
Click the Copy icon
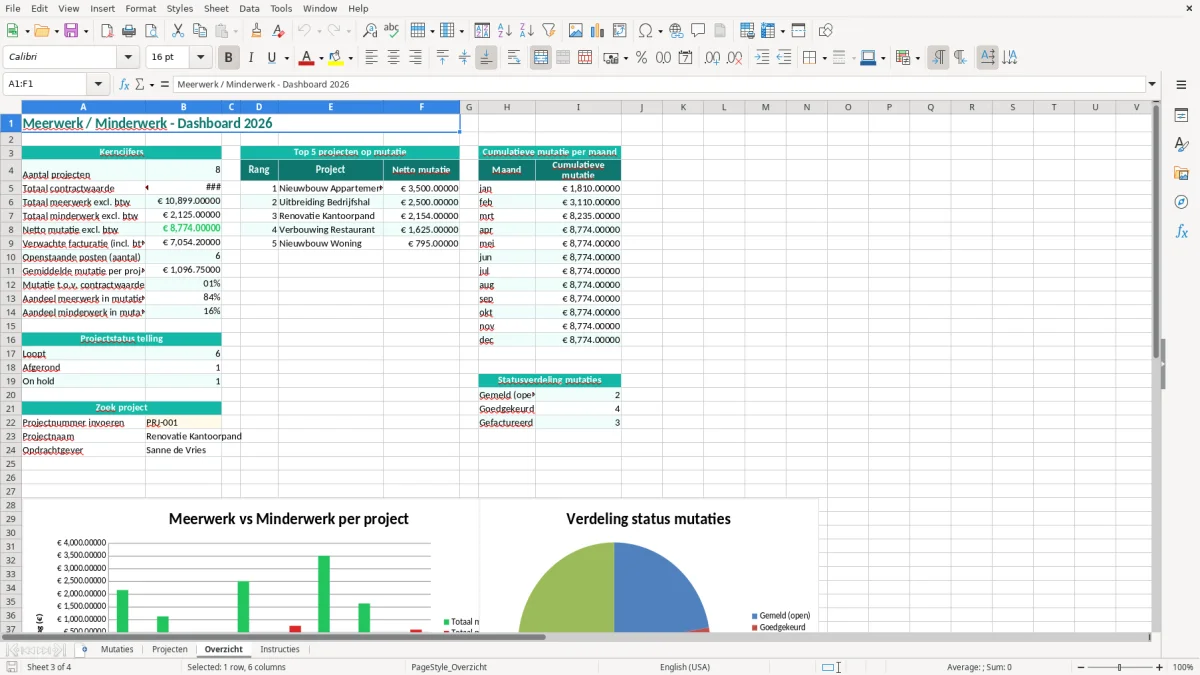tap(200, 31)
